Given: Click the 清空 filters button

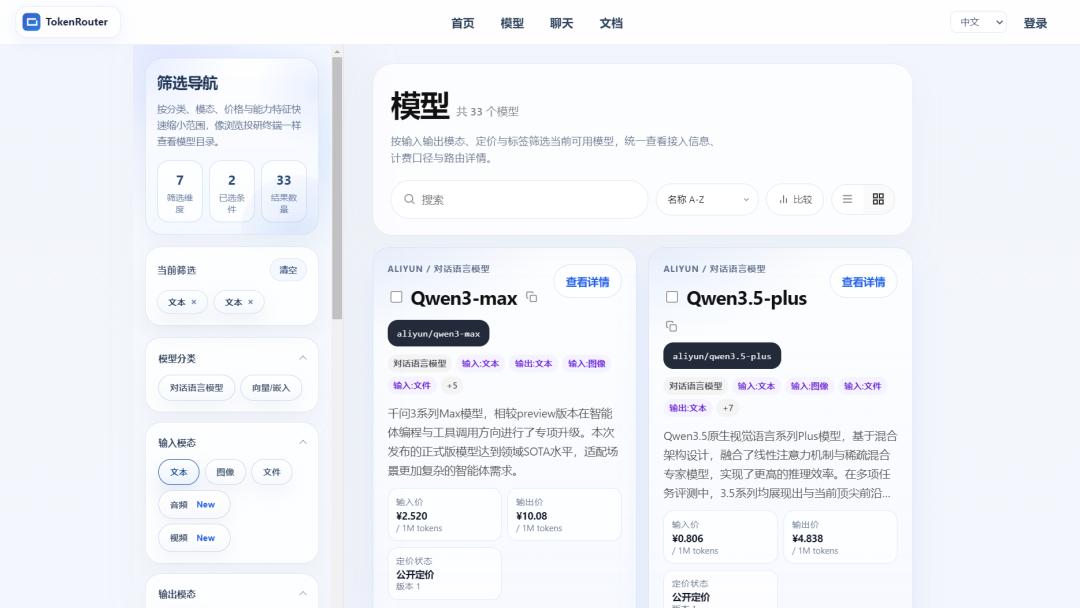Looking at the screenshot, I should click(288, 270).
